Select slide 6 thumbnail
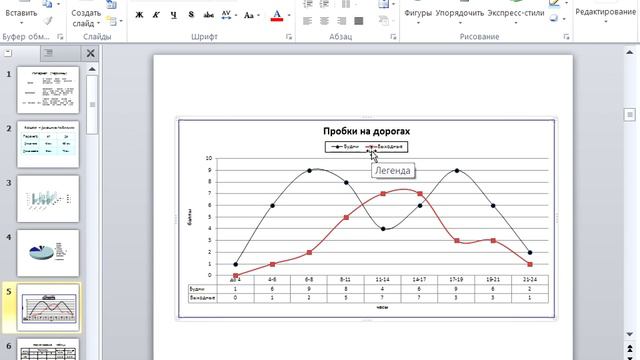The image size is (640, 360). click(48, 349)
